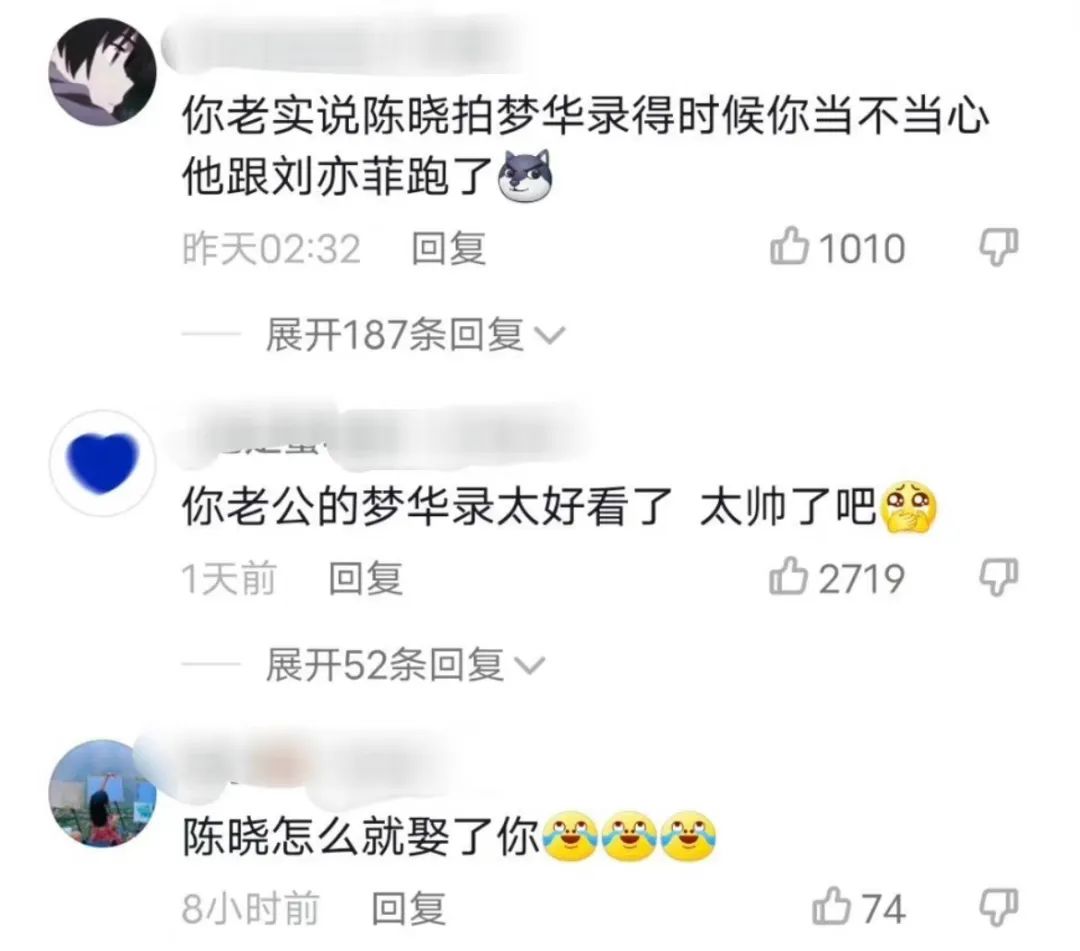Open the blue heart avatar profile
The width and height of the screenshot is (1080, 951).
point(103,463)
